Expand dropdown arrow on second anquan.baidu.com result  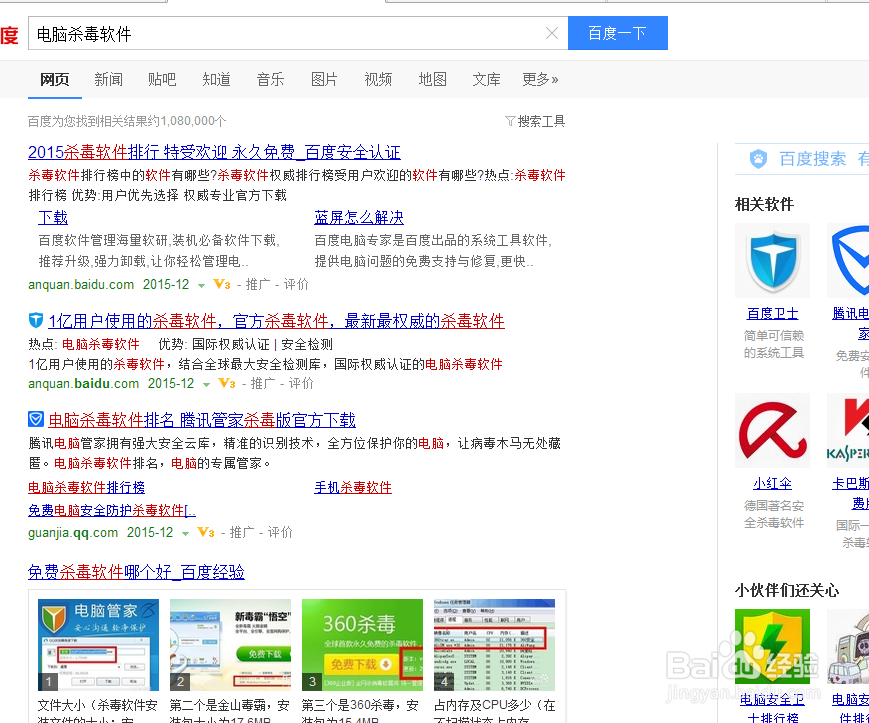[207, 384]
